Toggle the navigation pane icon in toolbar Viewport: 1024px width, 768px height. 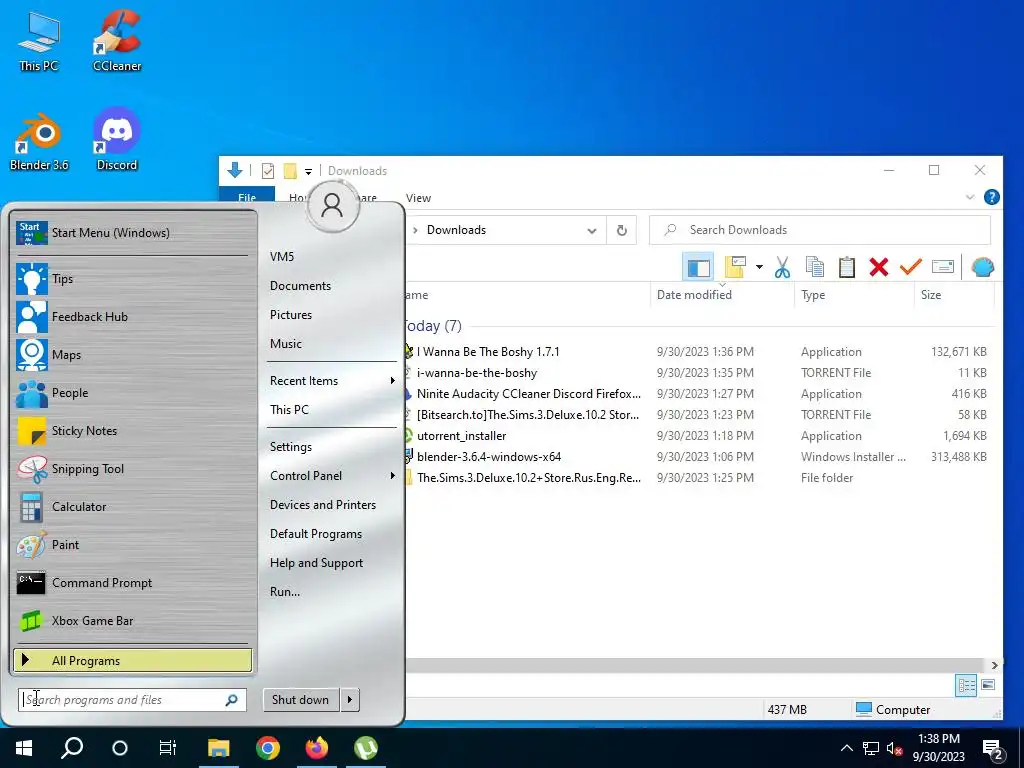pyautogui.click(x=697, y=267)
